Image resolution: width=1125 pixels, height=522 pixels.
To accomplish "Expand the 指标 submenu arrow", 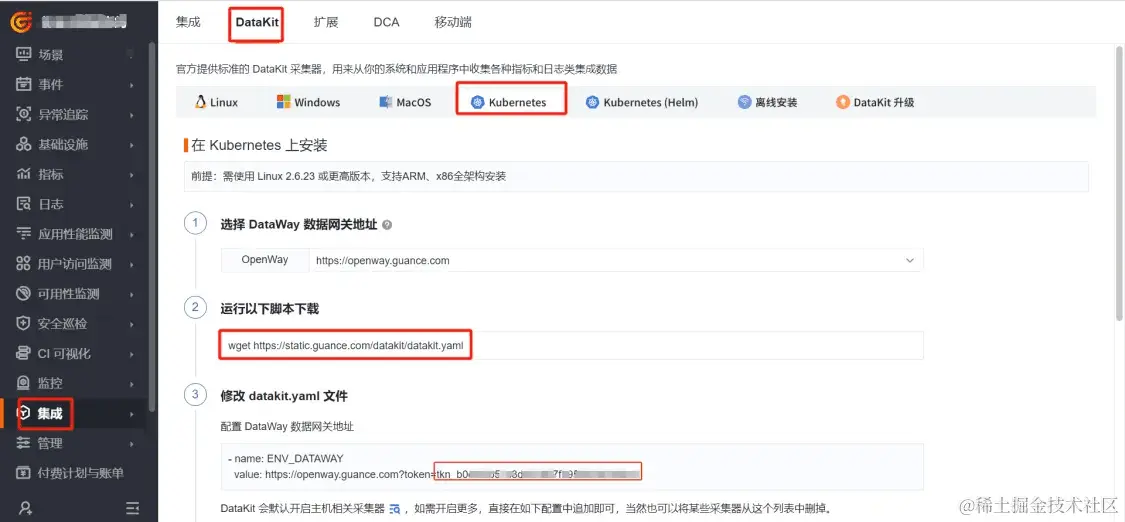I will (132, 175).
